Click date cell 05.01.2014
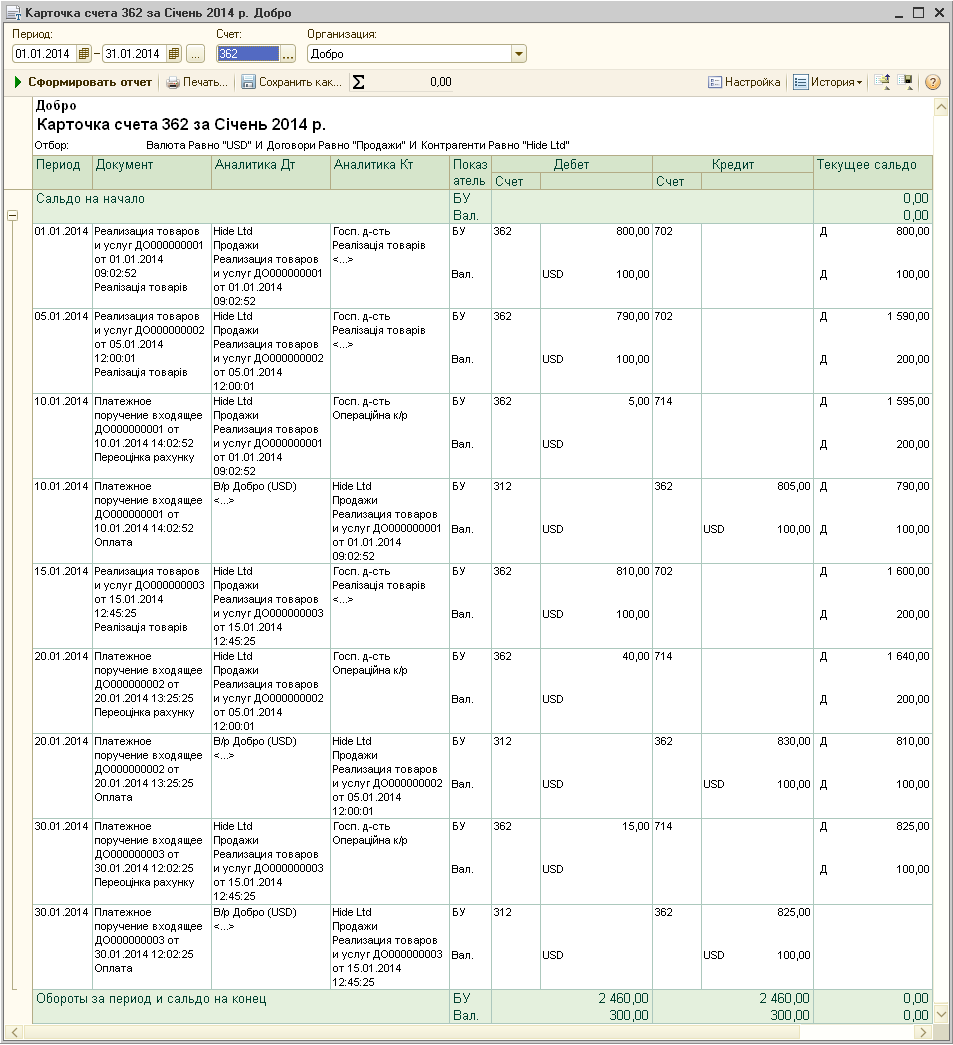 tap(61, 316)
